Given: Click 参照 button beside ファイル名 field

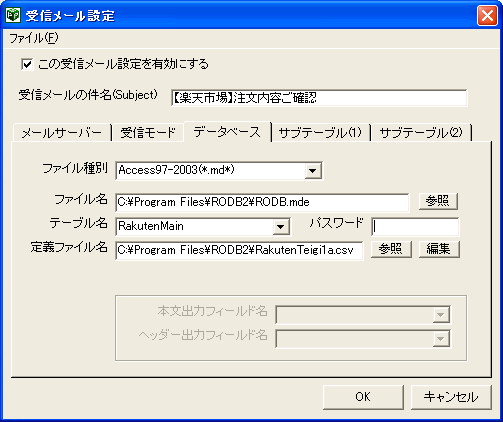Looking at the screenshot, I should (x=438, y=201).
